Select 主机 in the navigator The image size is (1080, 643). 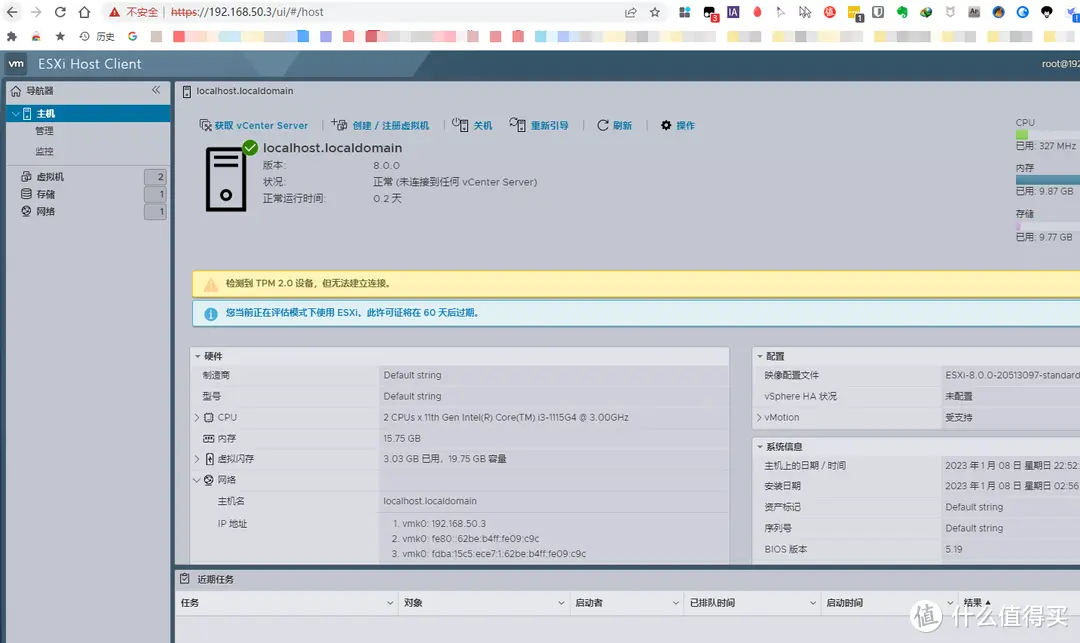(x=88, y=114)
